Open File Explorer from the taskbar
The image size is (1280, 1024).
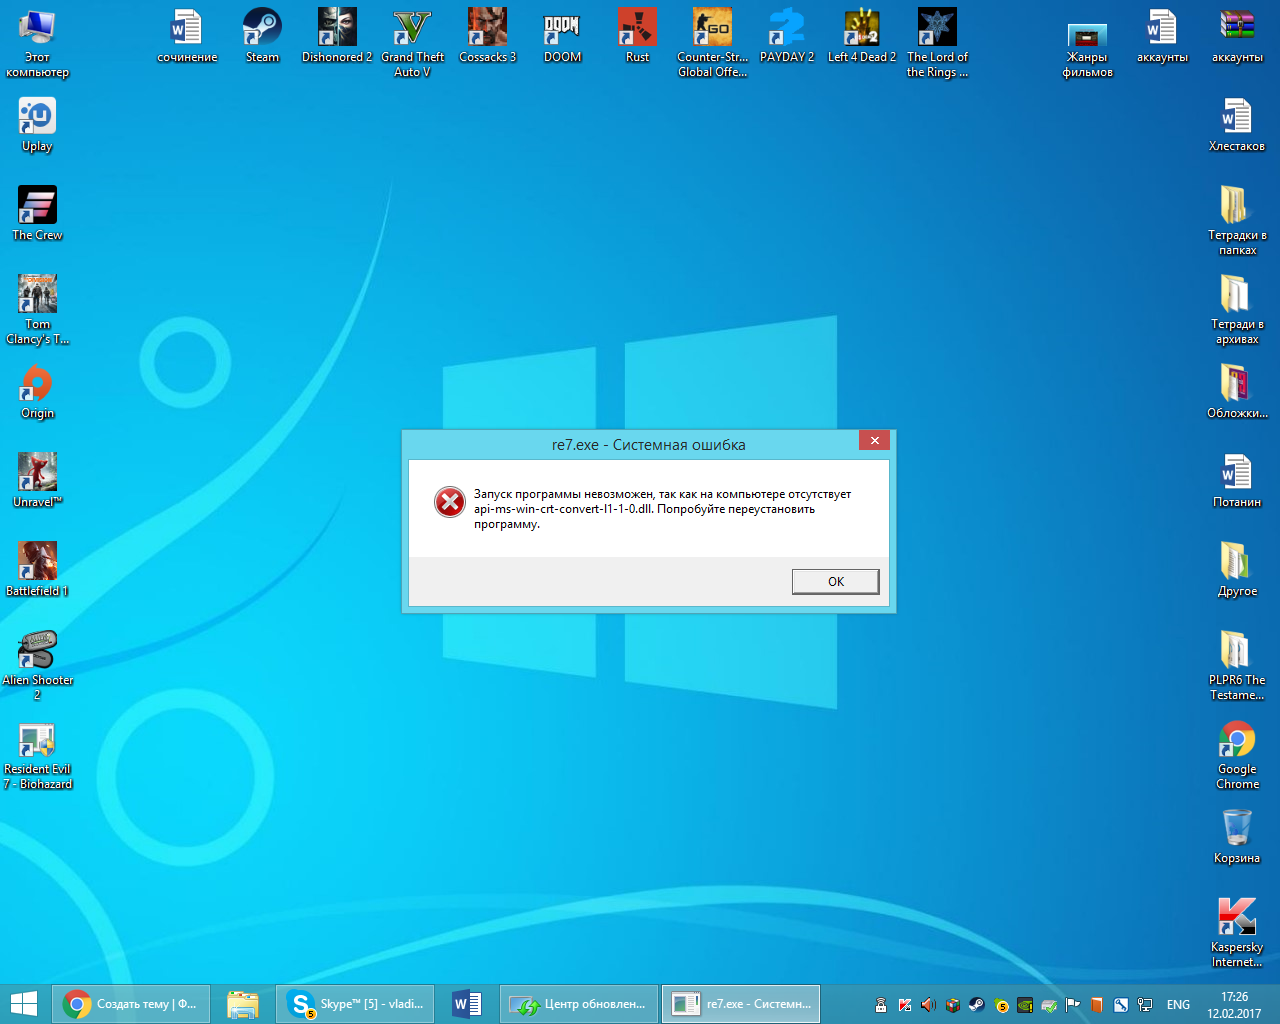point(243,1004)
